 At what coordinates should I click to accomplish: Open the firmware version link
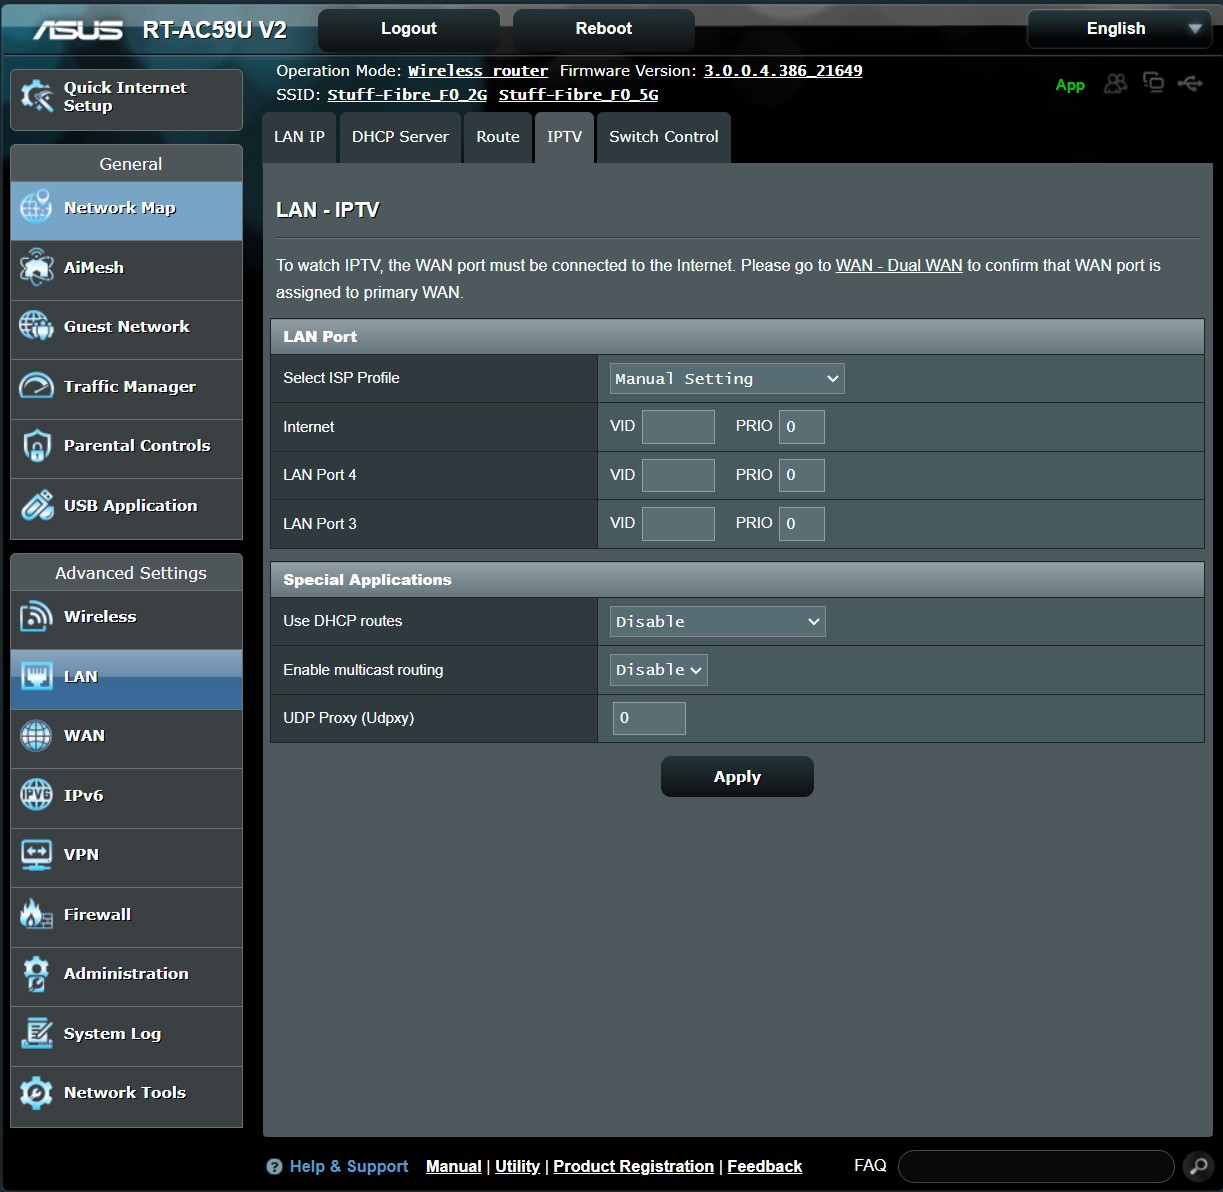(x=783, y=71)
